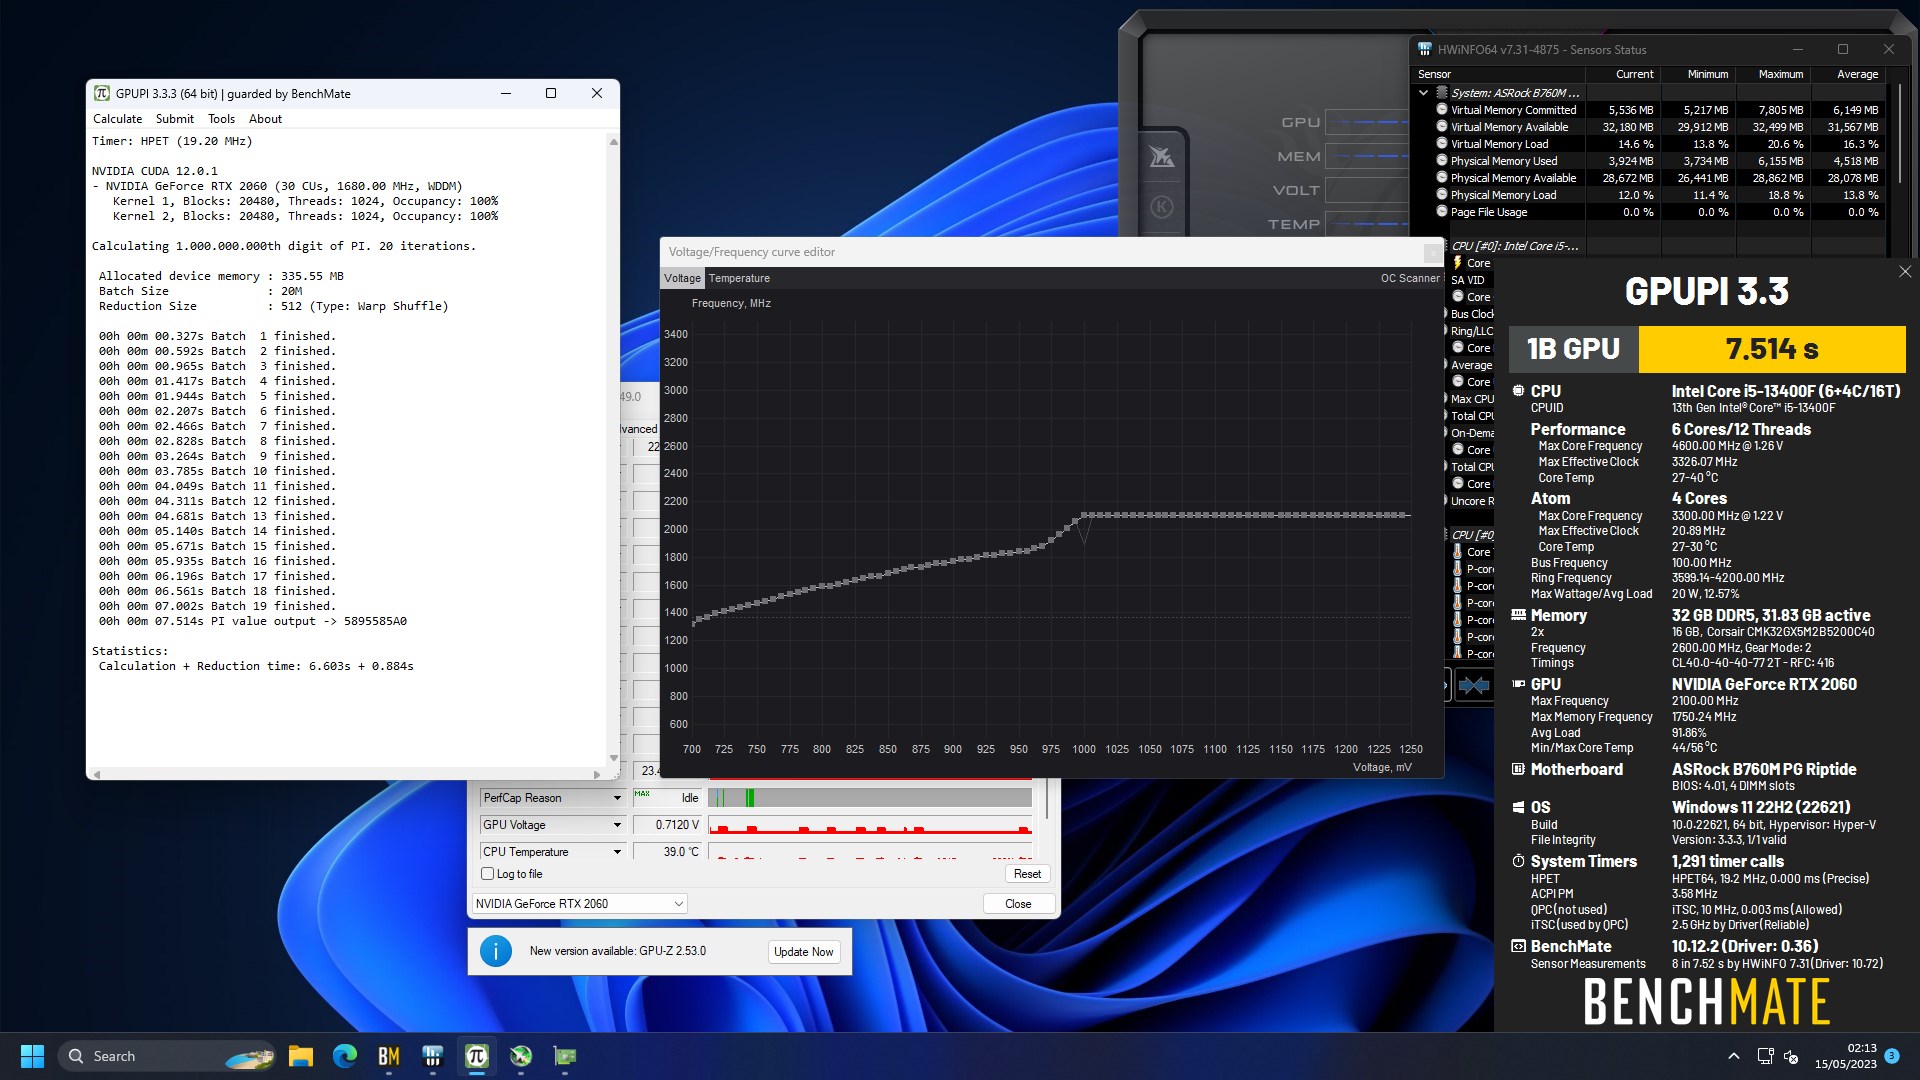Switch to Voltage tab in curve editor

pos(683,278)
